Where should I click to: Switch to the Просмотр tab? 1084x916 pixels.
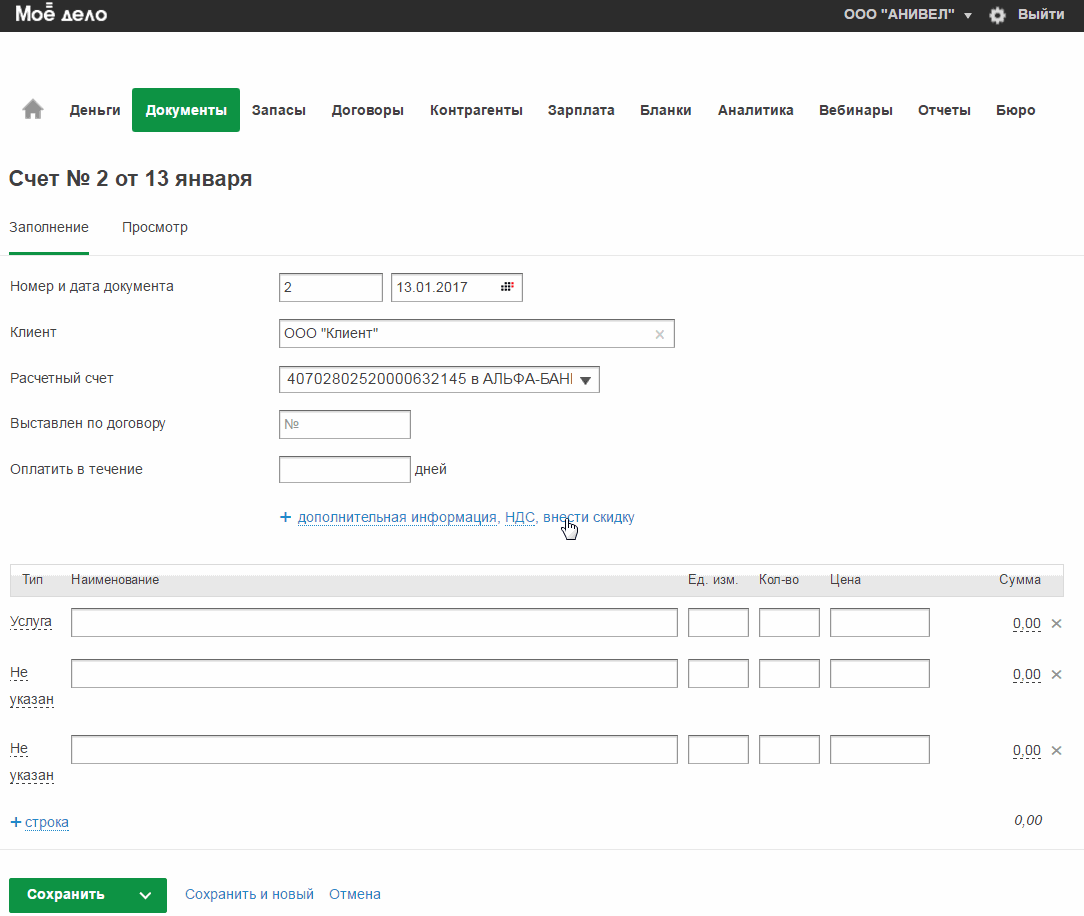[x=155, y=227]
